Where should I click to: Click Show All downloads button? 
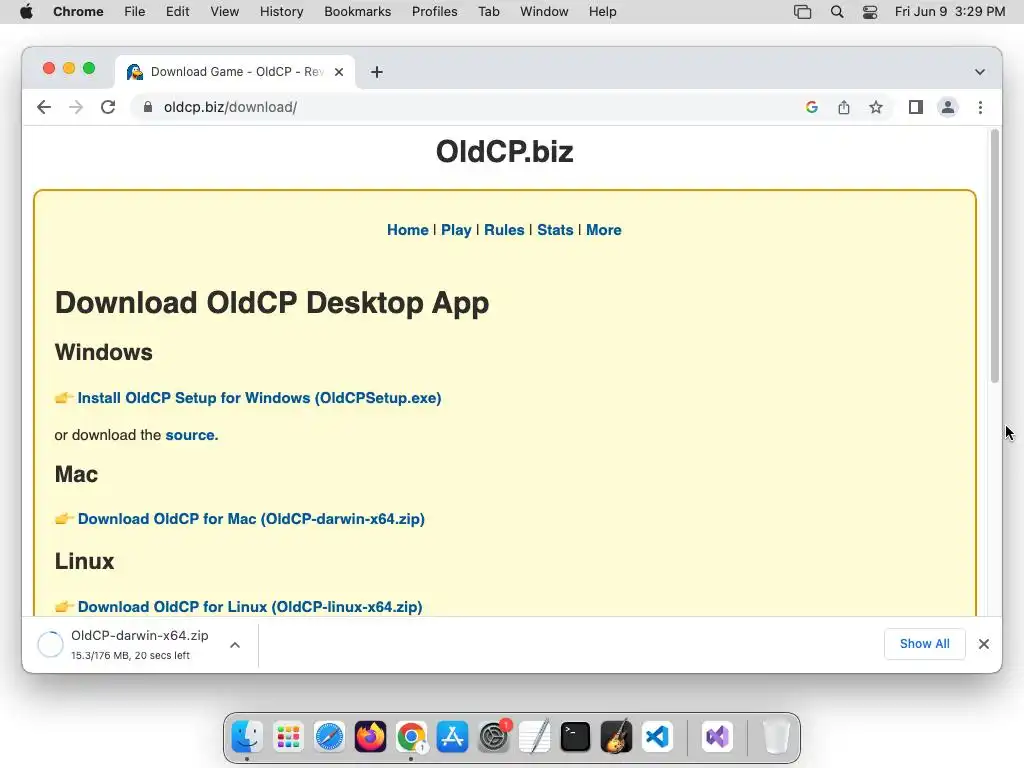pyautogui.click(x=925, y=644)
